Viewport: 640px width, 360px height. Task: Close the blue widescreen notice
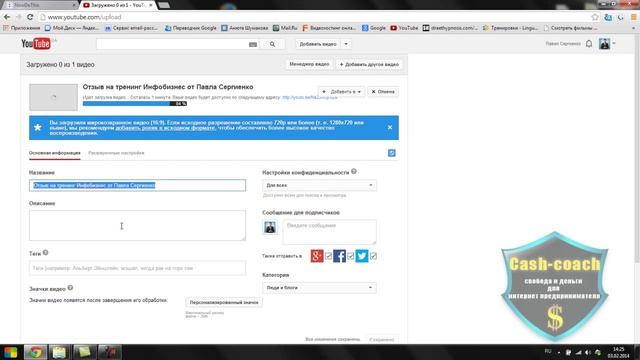390,127
